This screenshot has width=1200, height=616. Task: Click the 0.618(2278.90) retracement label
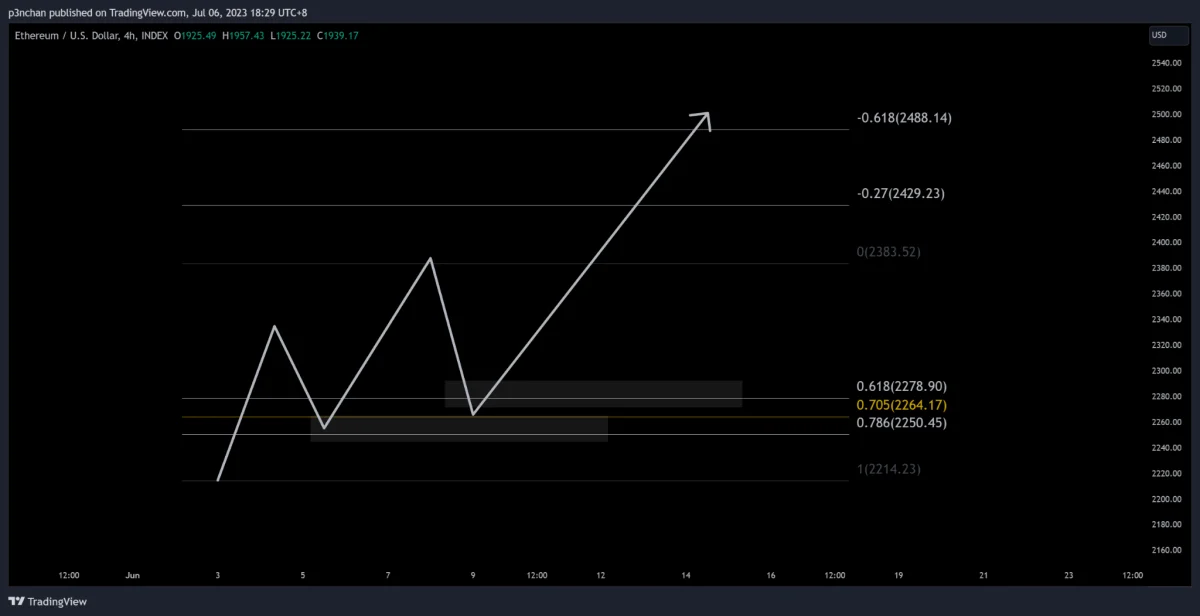click(901, 386)
